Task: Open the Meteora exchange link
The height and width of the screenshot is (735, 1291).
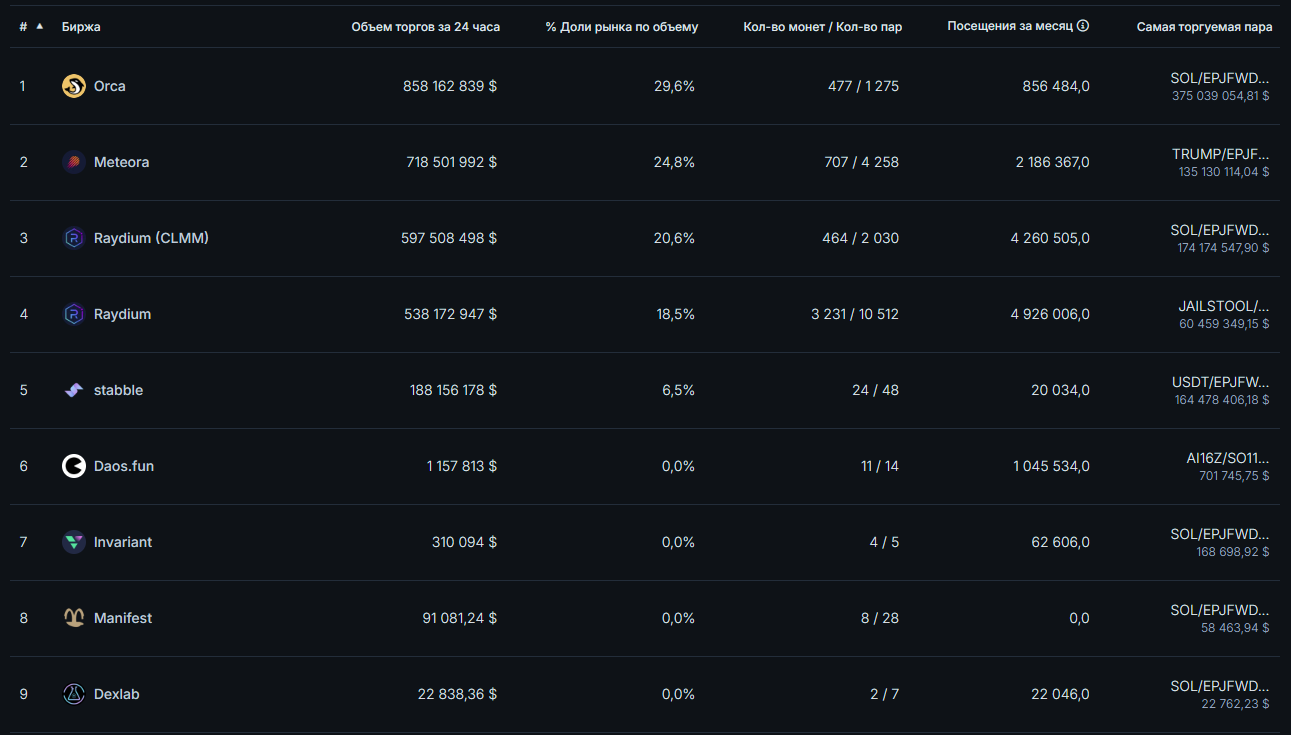Action: [122, 162]
